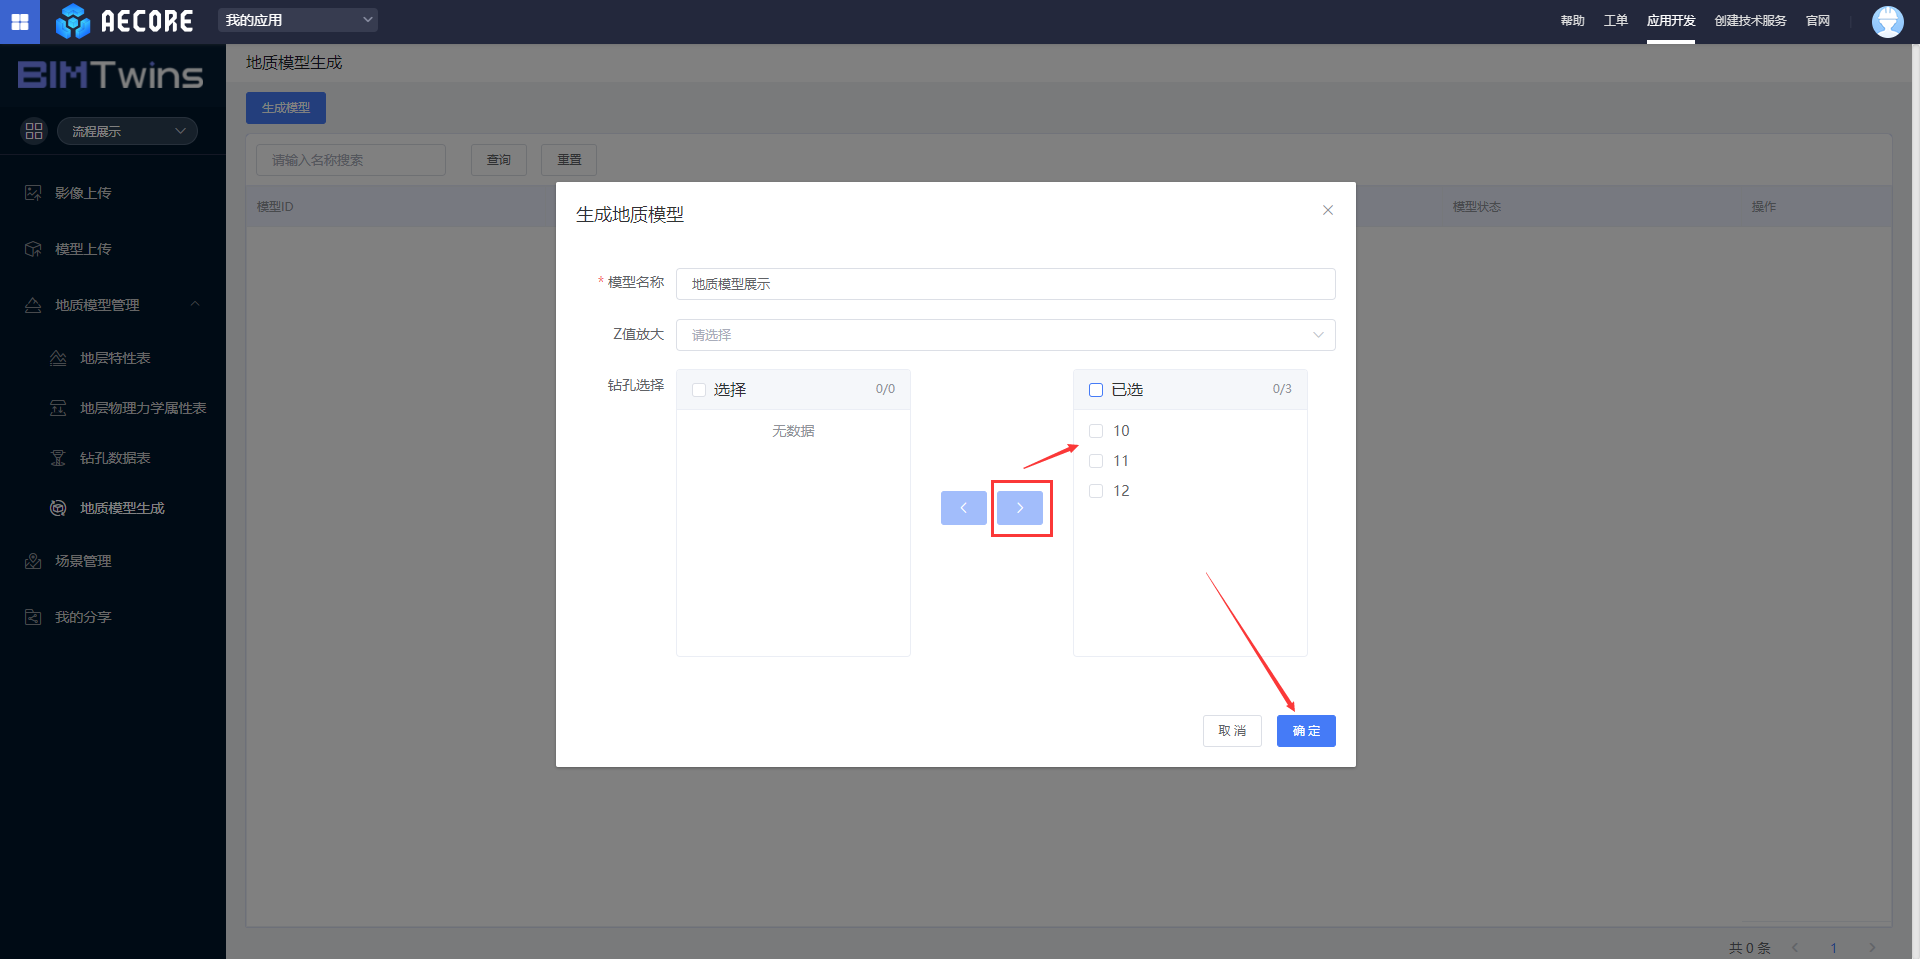Click the 取消 cancel button
This screenshot has width=1920, height=959.
[1231, 731]
